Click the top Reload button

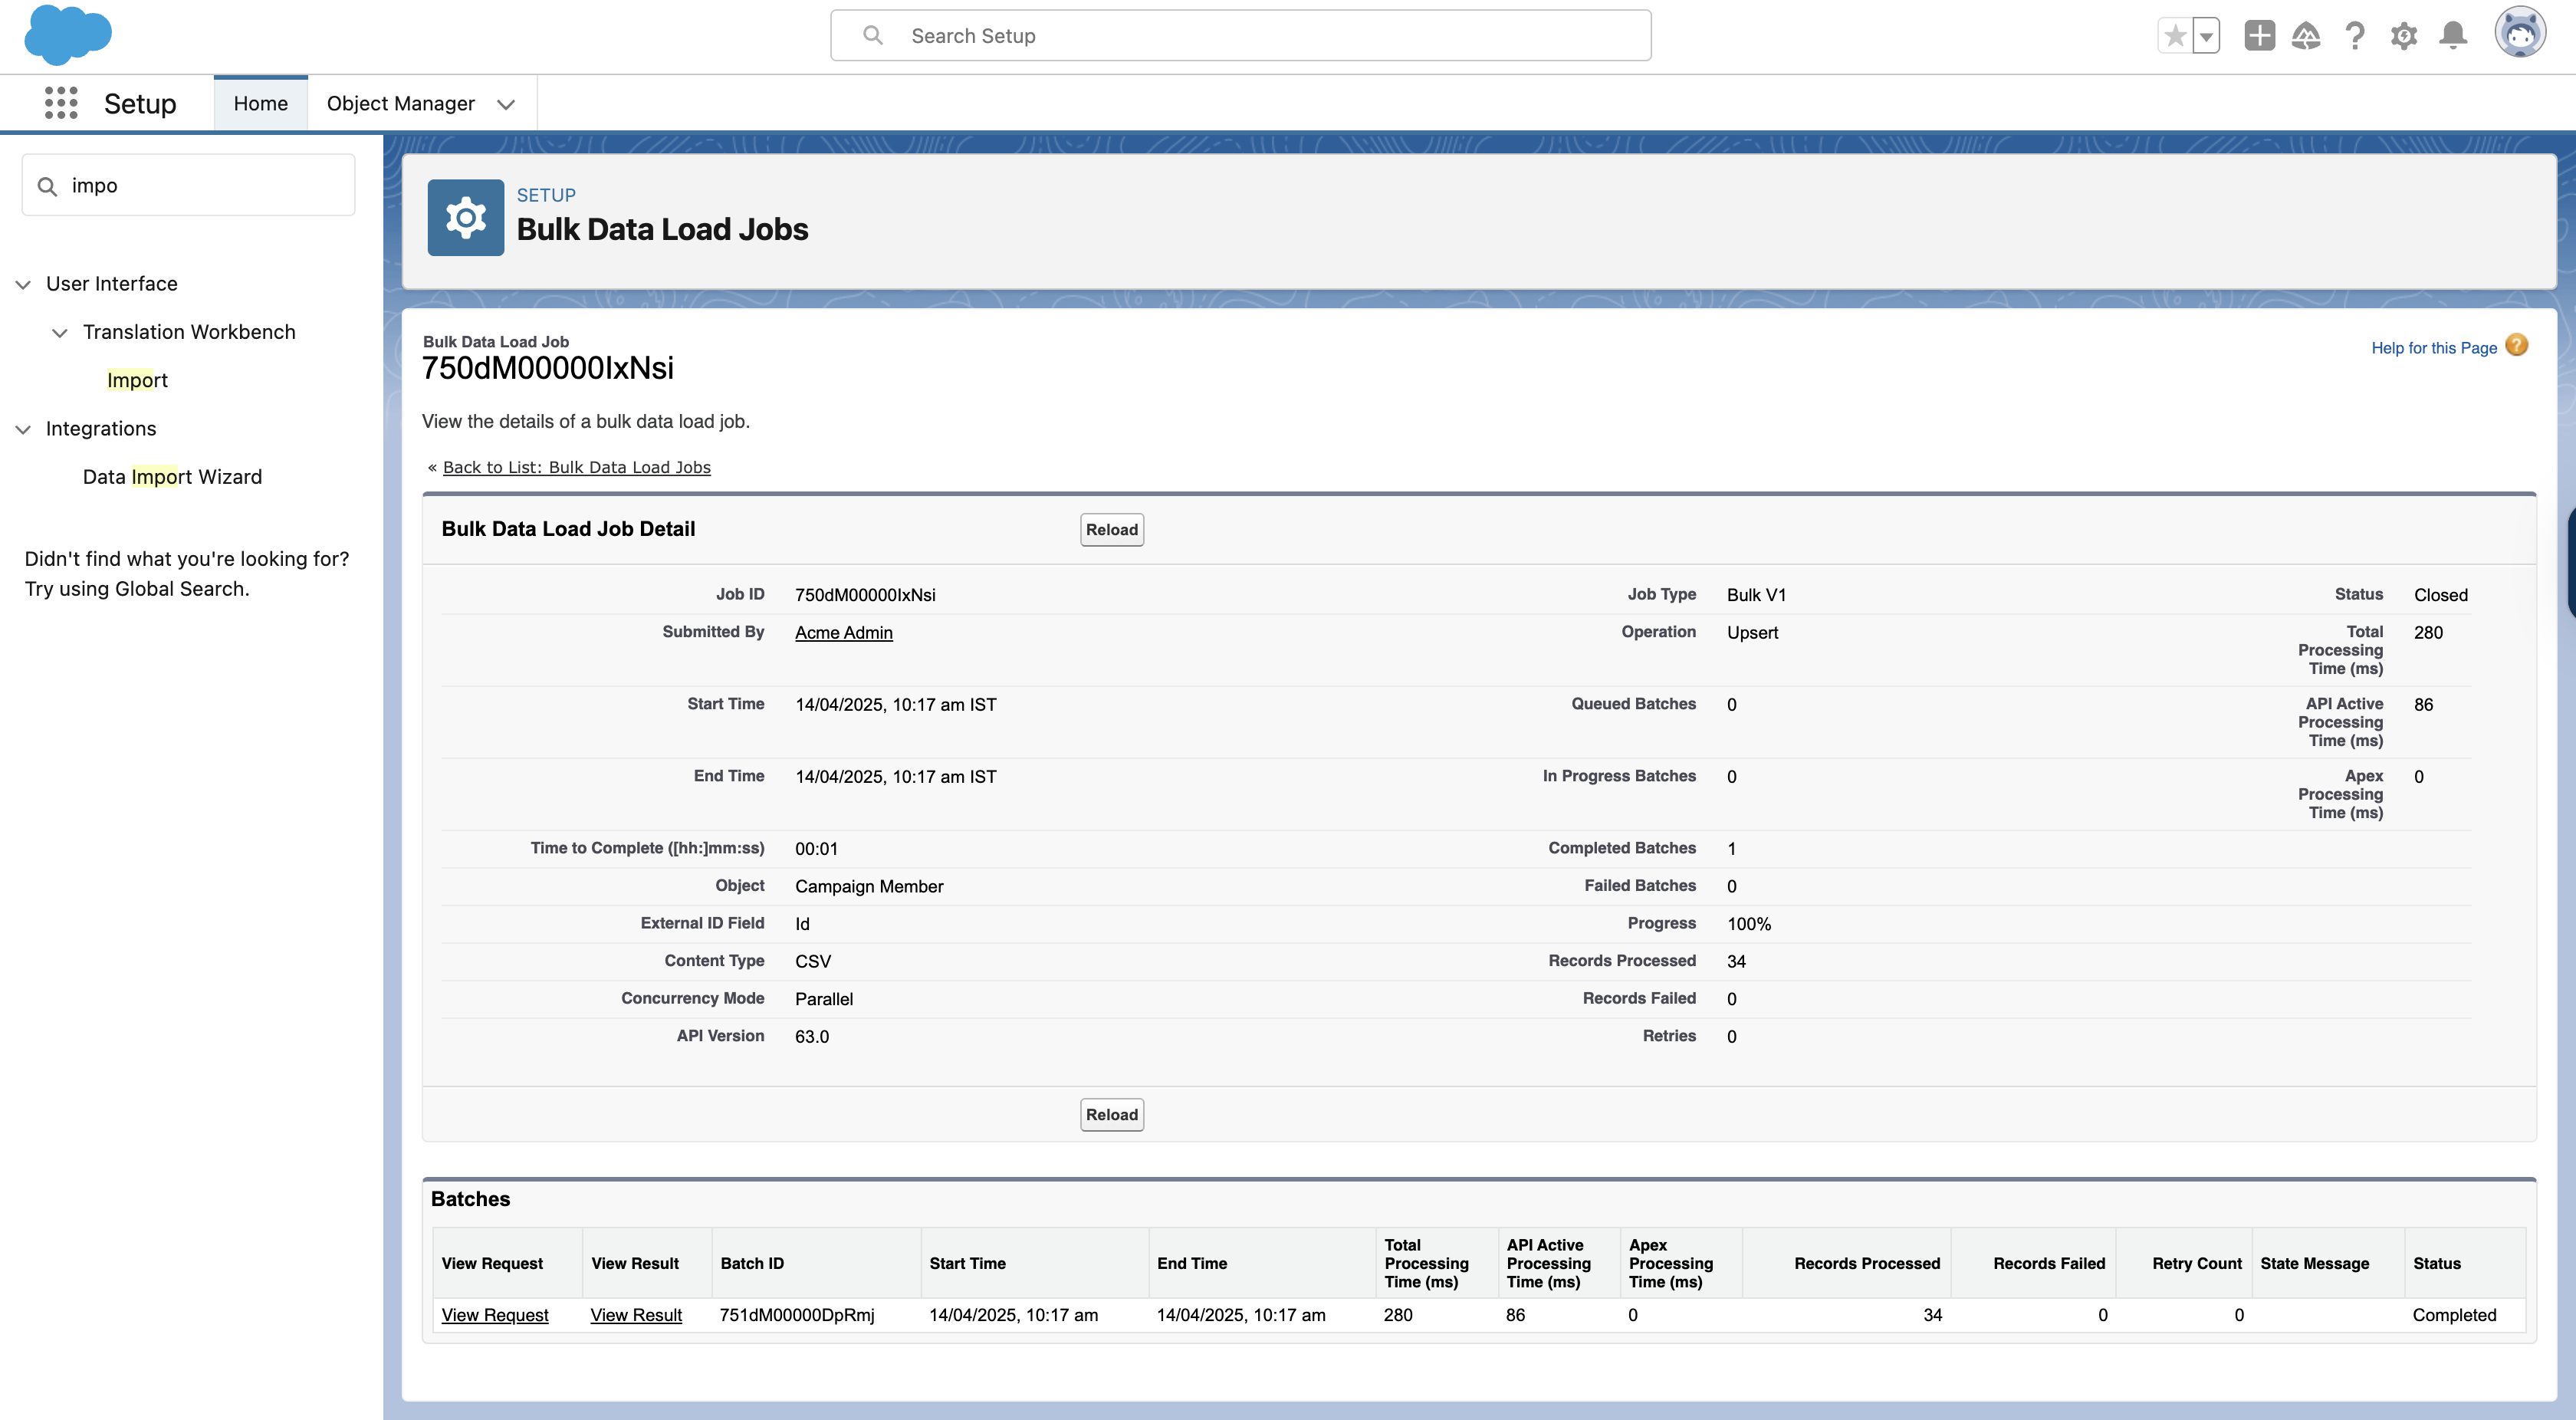[x=1111, y=530]
